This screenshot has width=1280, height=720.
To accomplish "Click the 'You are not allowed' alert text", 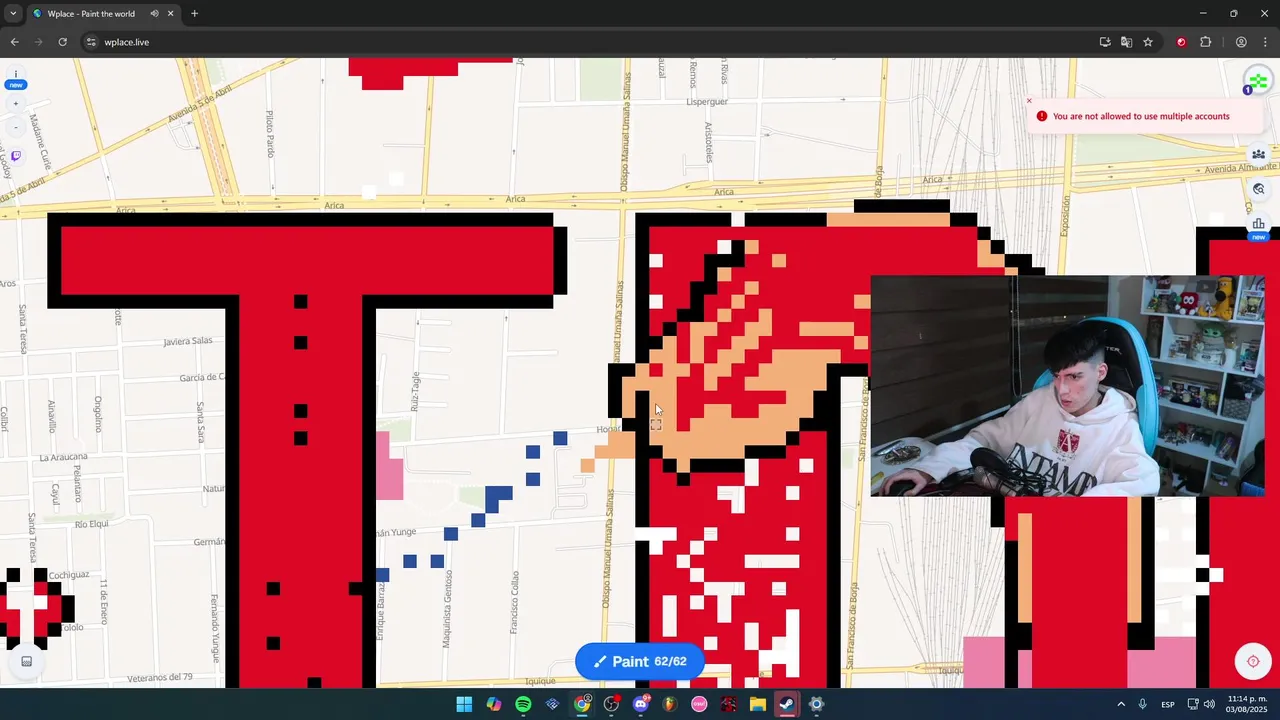I will (x=1141, y=116).
